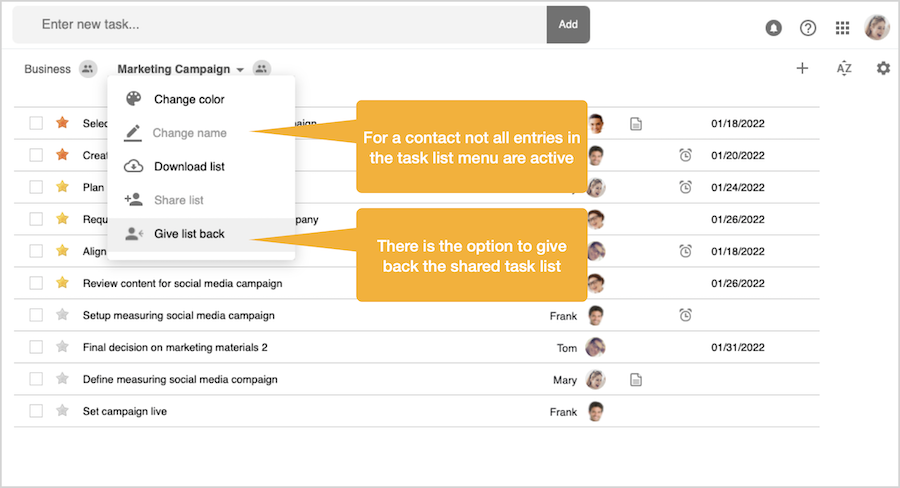The width and height of the screenshot is (900, 488).
Task: Choose Download list in the menu
Action: (x=189, y=166)
